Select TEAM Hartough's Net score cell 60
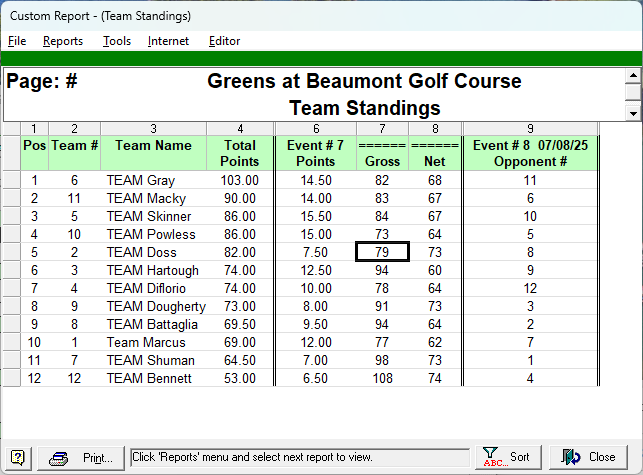The height and width of the screenshot is (475, 643). [434, 270]
